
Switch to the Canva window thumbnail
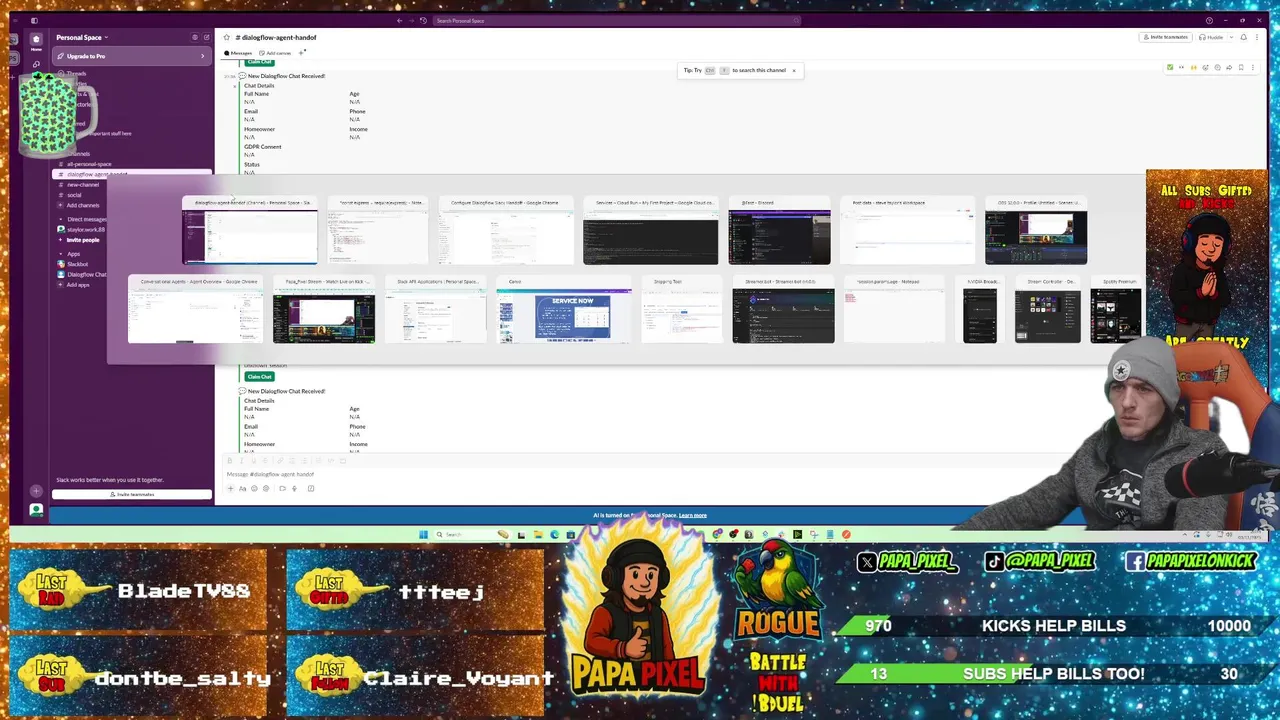point(564,311)
